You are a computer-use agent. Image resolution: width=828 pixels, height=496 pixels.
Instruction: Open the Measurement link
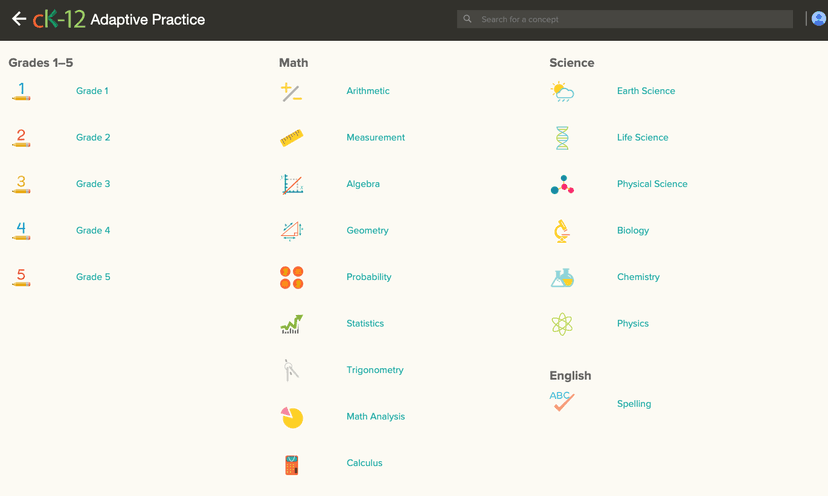pos(375,137)
